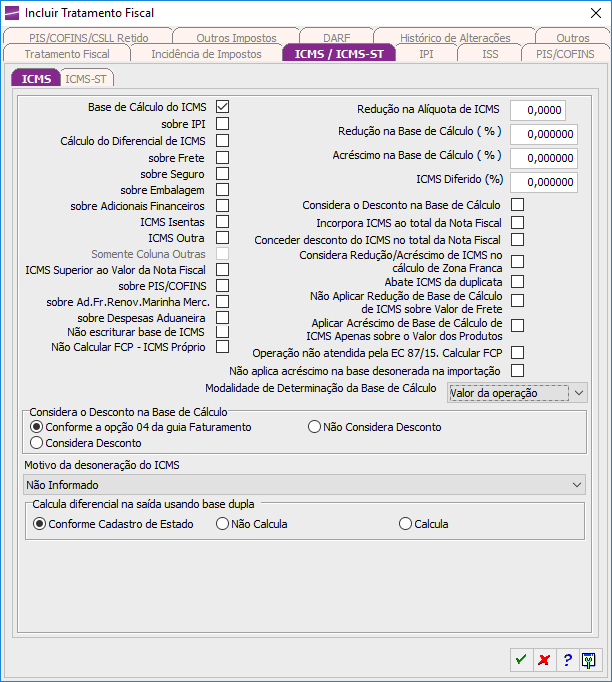The image size is (612, 682).
Task: Tick sobre Ad.Fr.Renov.Marinha Merc. checkbox
Action: click(222, 302)
